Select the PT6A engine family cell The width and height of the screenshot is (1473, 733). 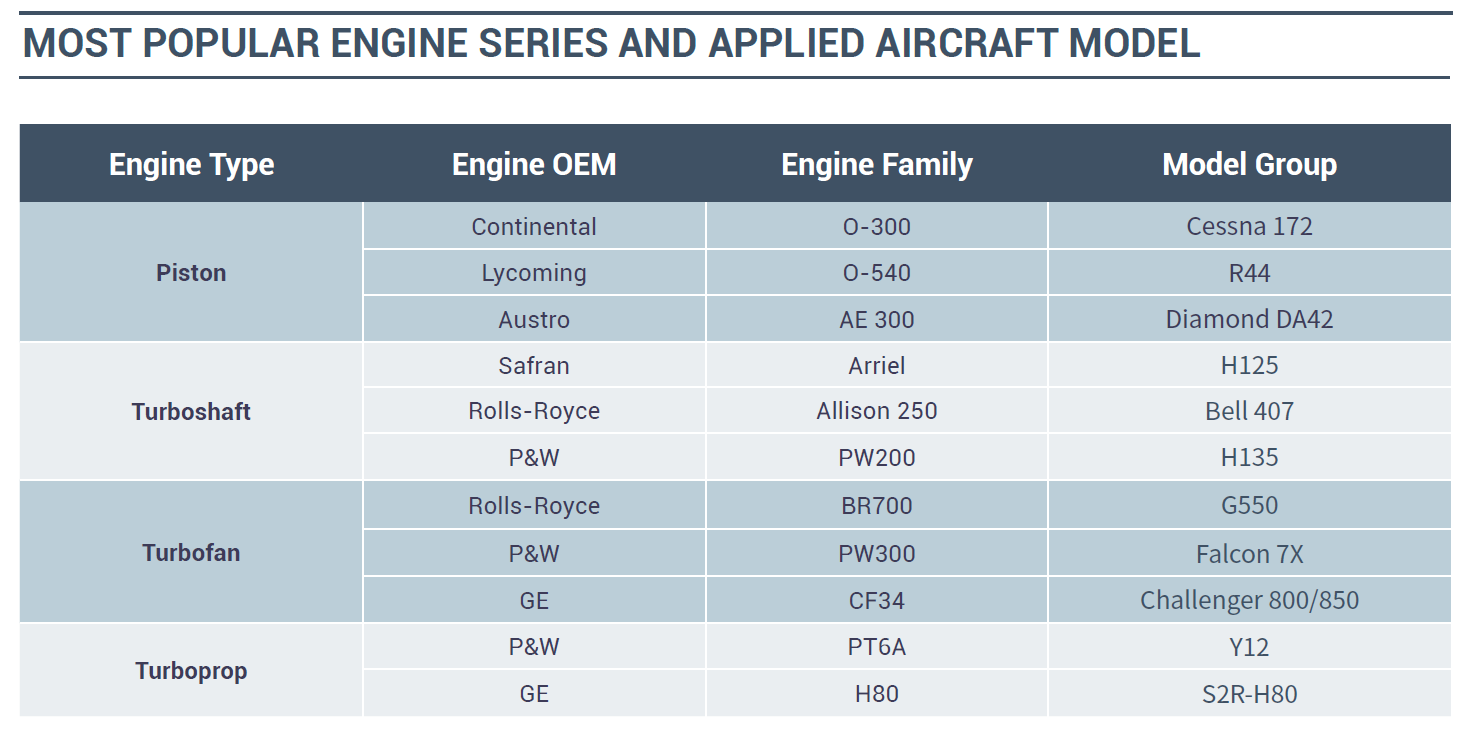(877, 647)
